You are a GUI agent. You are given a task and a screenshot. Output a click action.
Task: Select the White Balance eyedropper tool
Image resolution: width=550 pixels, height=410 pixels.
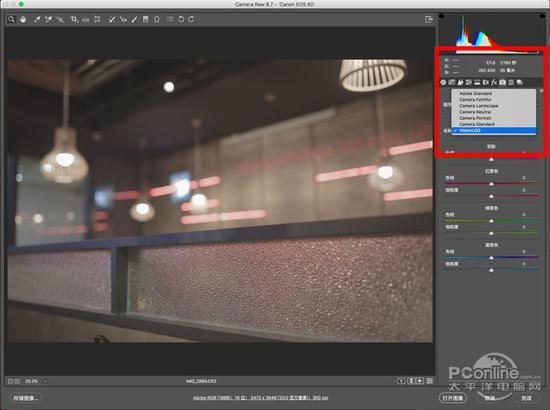tap(37, 19)
